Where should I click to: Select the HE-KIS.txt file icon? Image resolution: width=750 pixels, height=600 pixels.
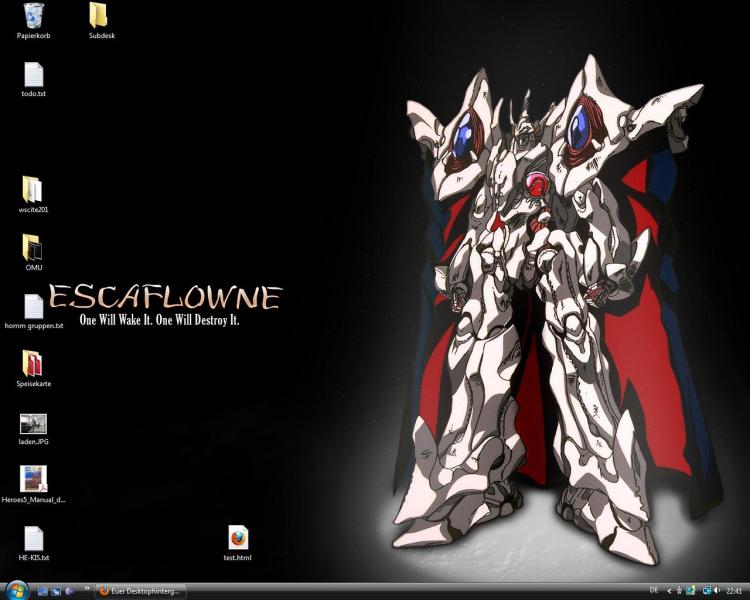coord(33,538)
